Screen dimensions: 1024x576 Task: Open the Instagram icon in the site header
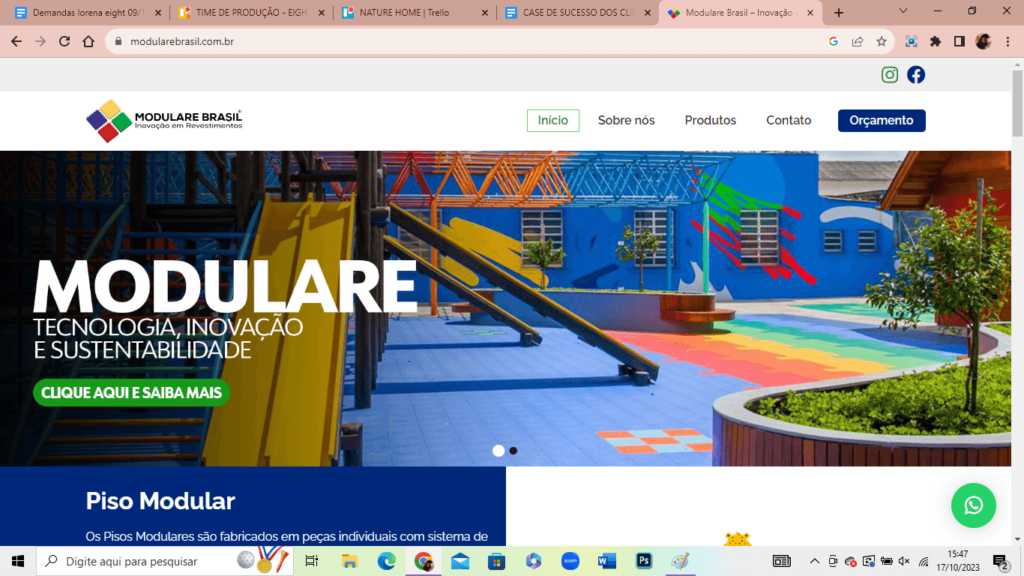click(889, 74)
